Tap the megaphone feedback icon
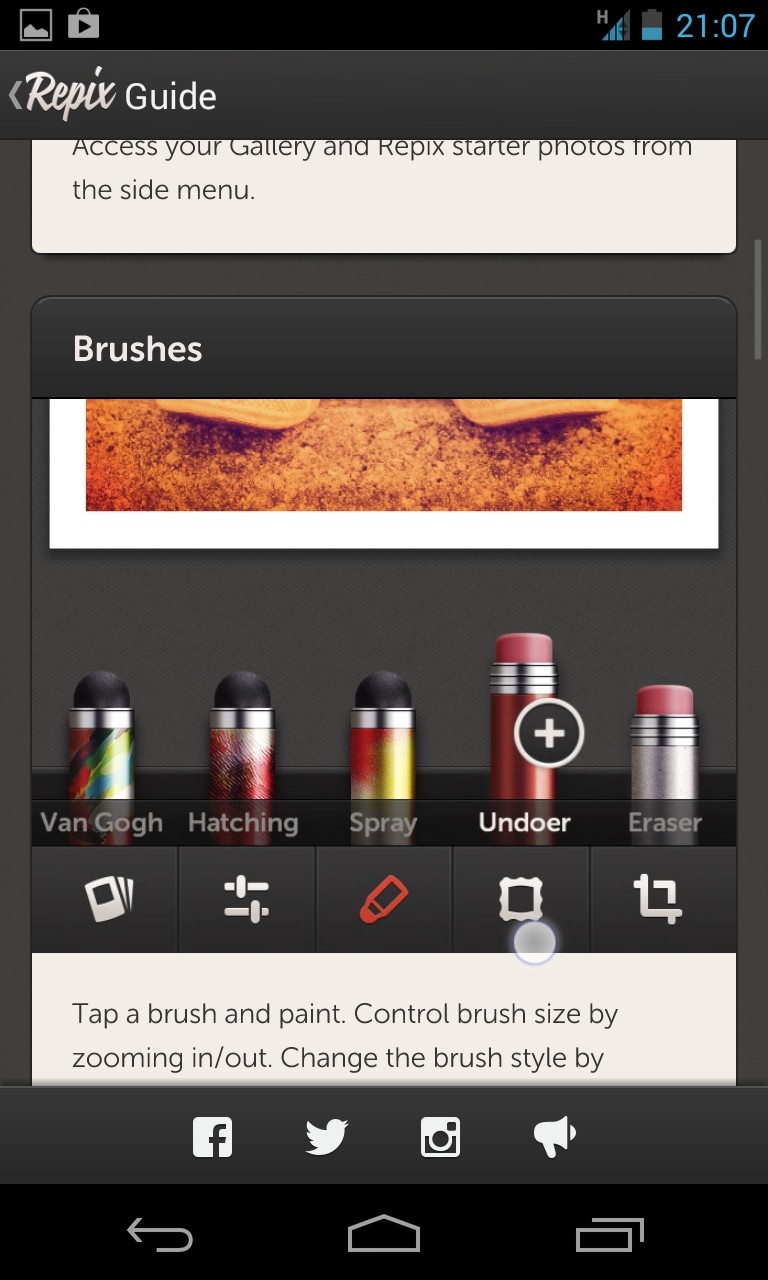Image resolution: width=768 pixels, height=1280 pixels. click(555, 1137)
